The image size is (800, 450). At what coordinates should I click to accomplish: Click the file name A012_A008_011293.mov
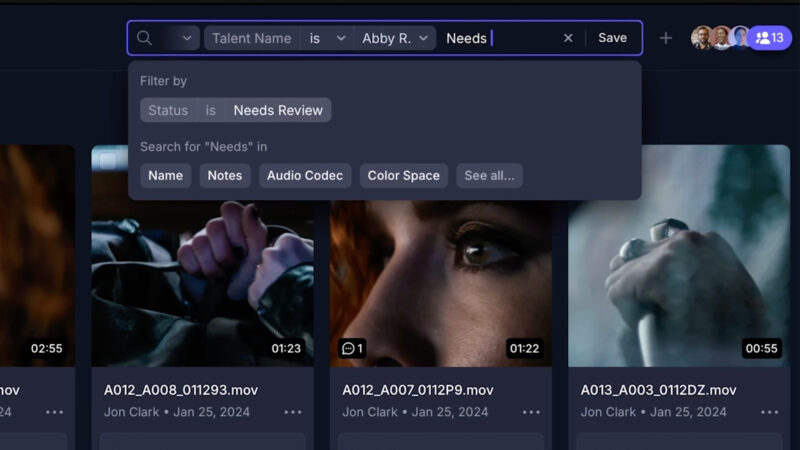pos(181,390)
